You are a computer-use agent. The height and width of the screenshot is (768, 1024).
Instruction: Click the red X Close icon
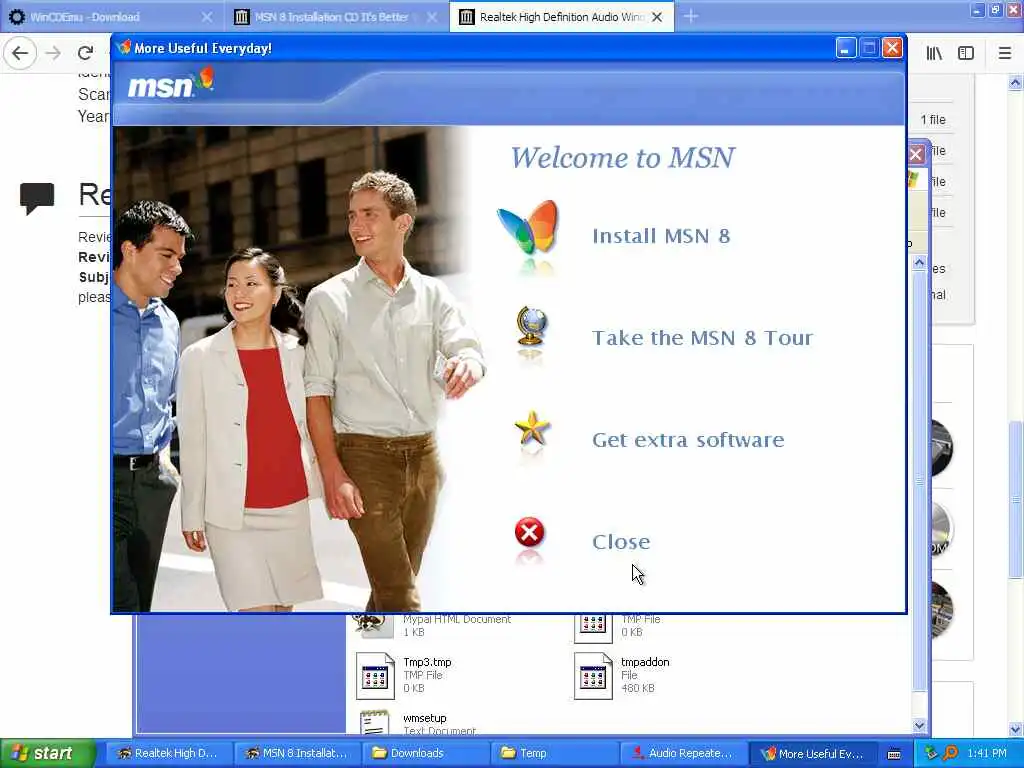pos(529,532)
